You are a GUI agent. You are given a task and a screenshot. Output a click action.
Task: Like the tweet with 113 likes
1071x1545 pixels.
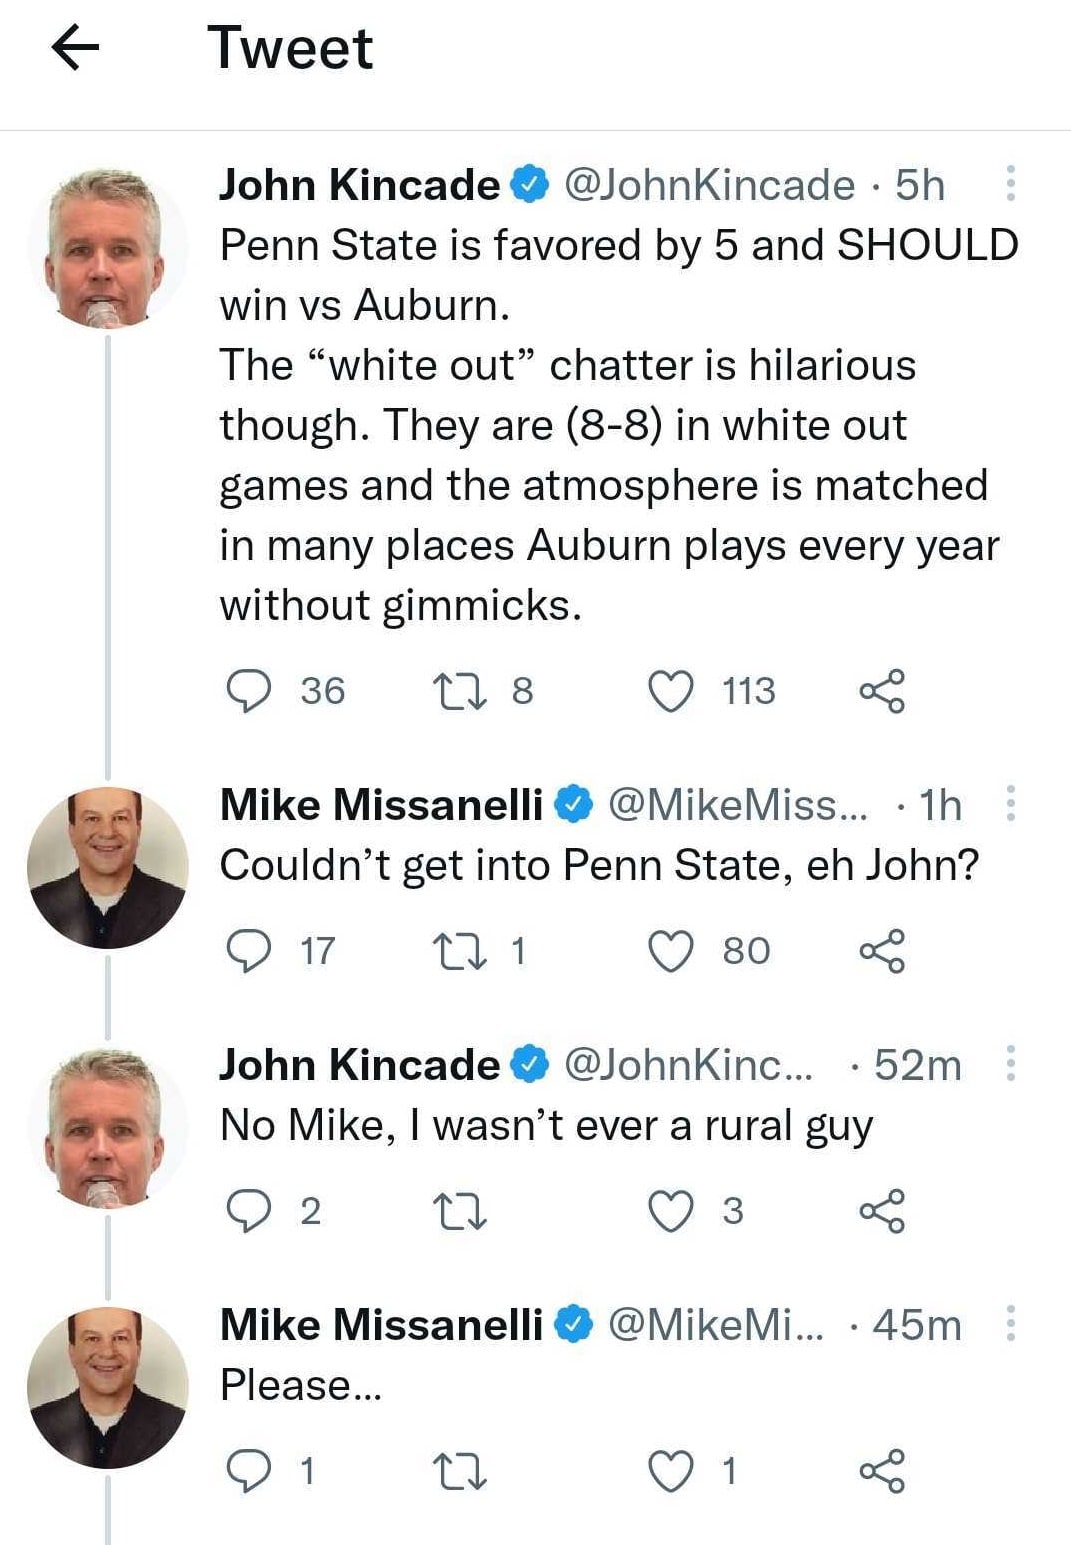click(x=671, y=691)
